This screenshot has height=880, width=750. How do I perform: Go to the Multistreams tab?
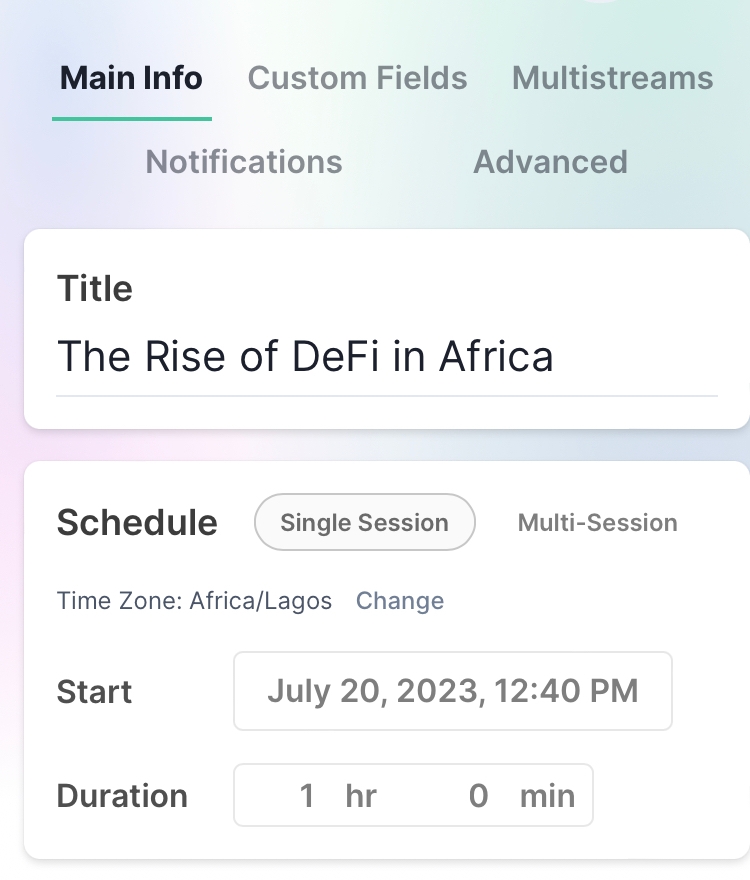click(x=612, y=78)
